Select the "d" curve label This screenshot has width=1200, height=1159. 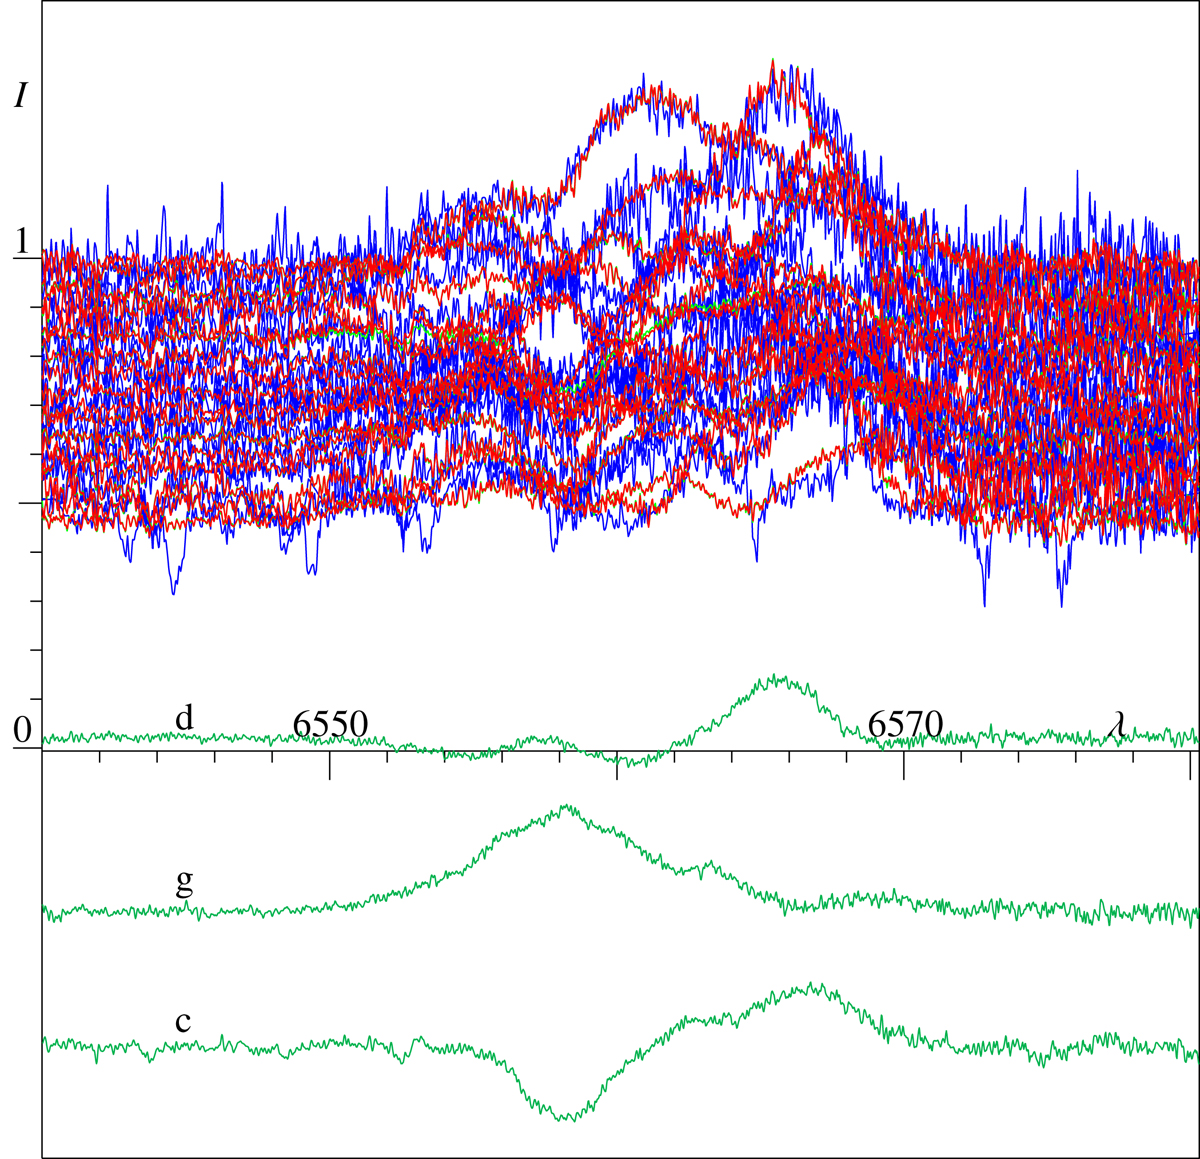click(184, 717)
